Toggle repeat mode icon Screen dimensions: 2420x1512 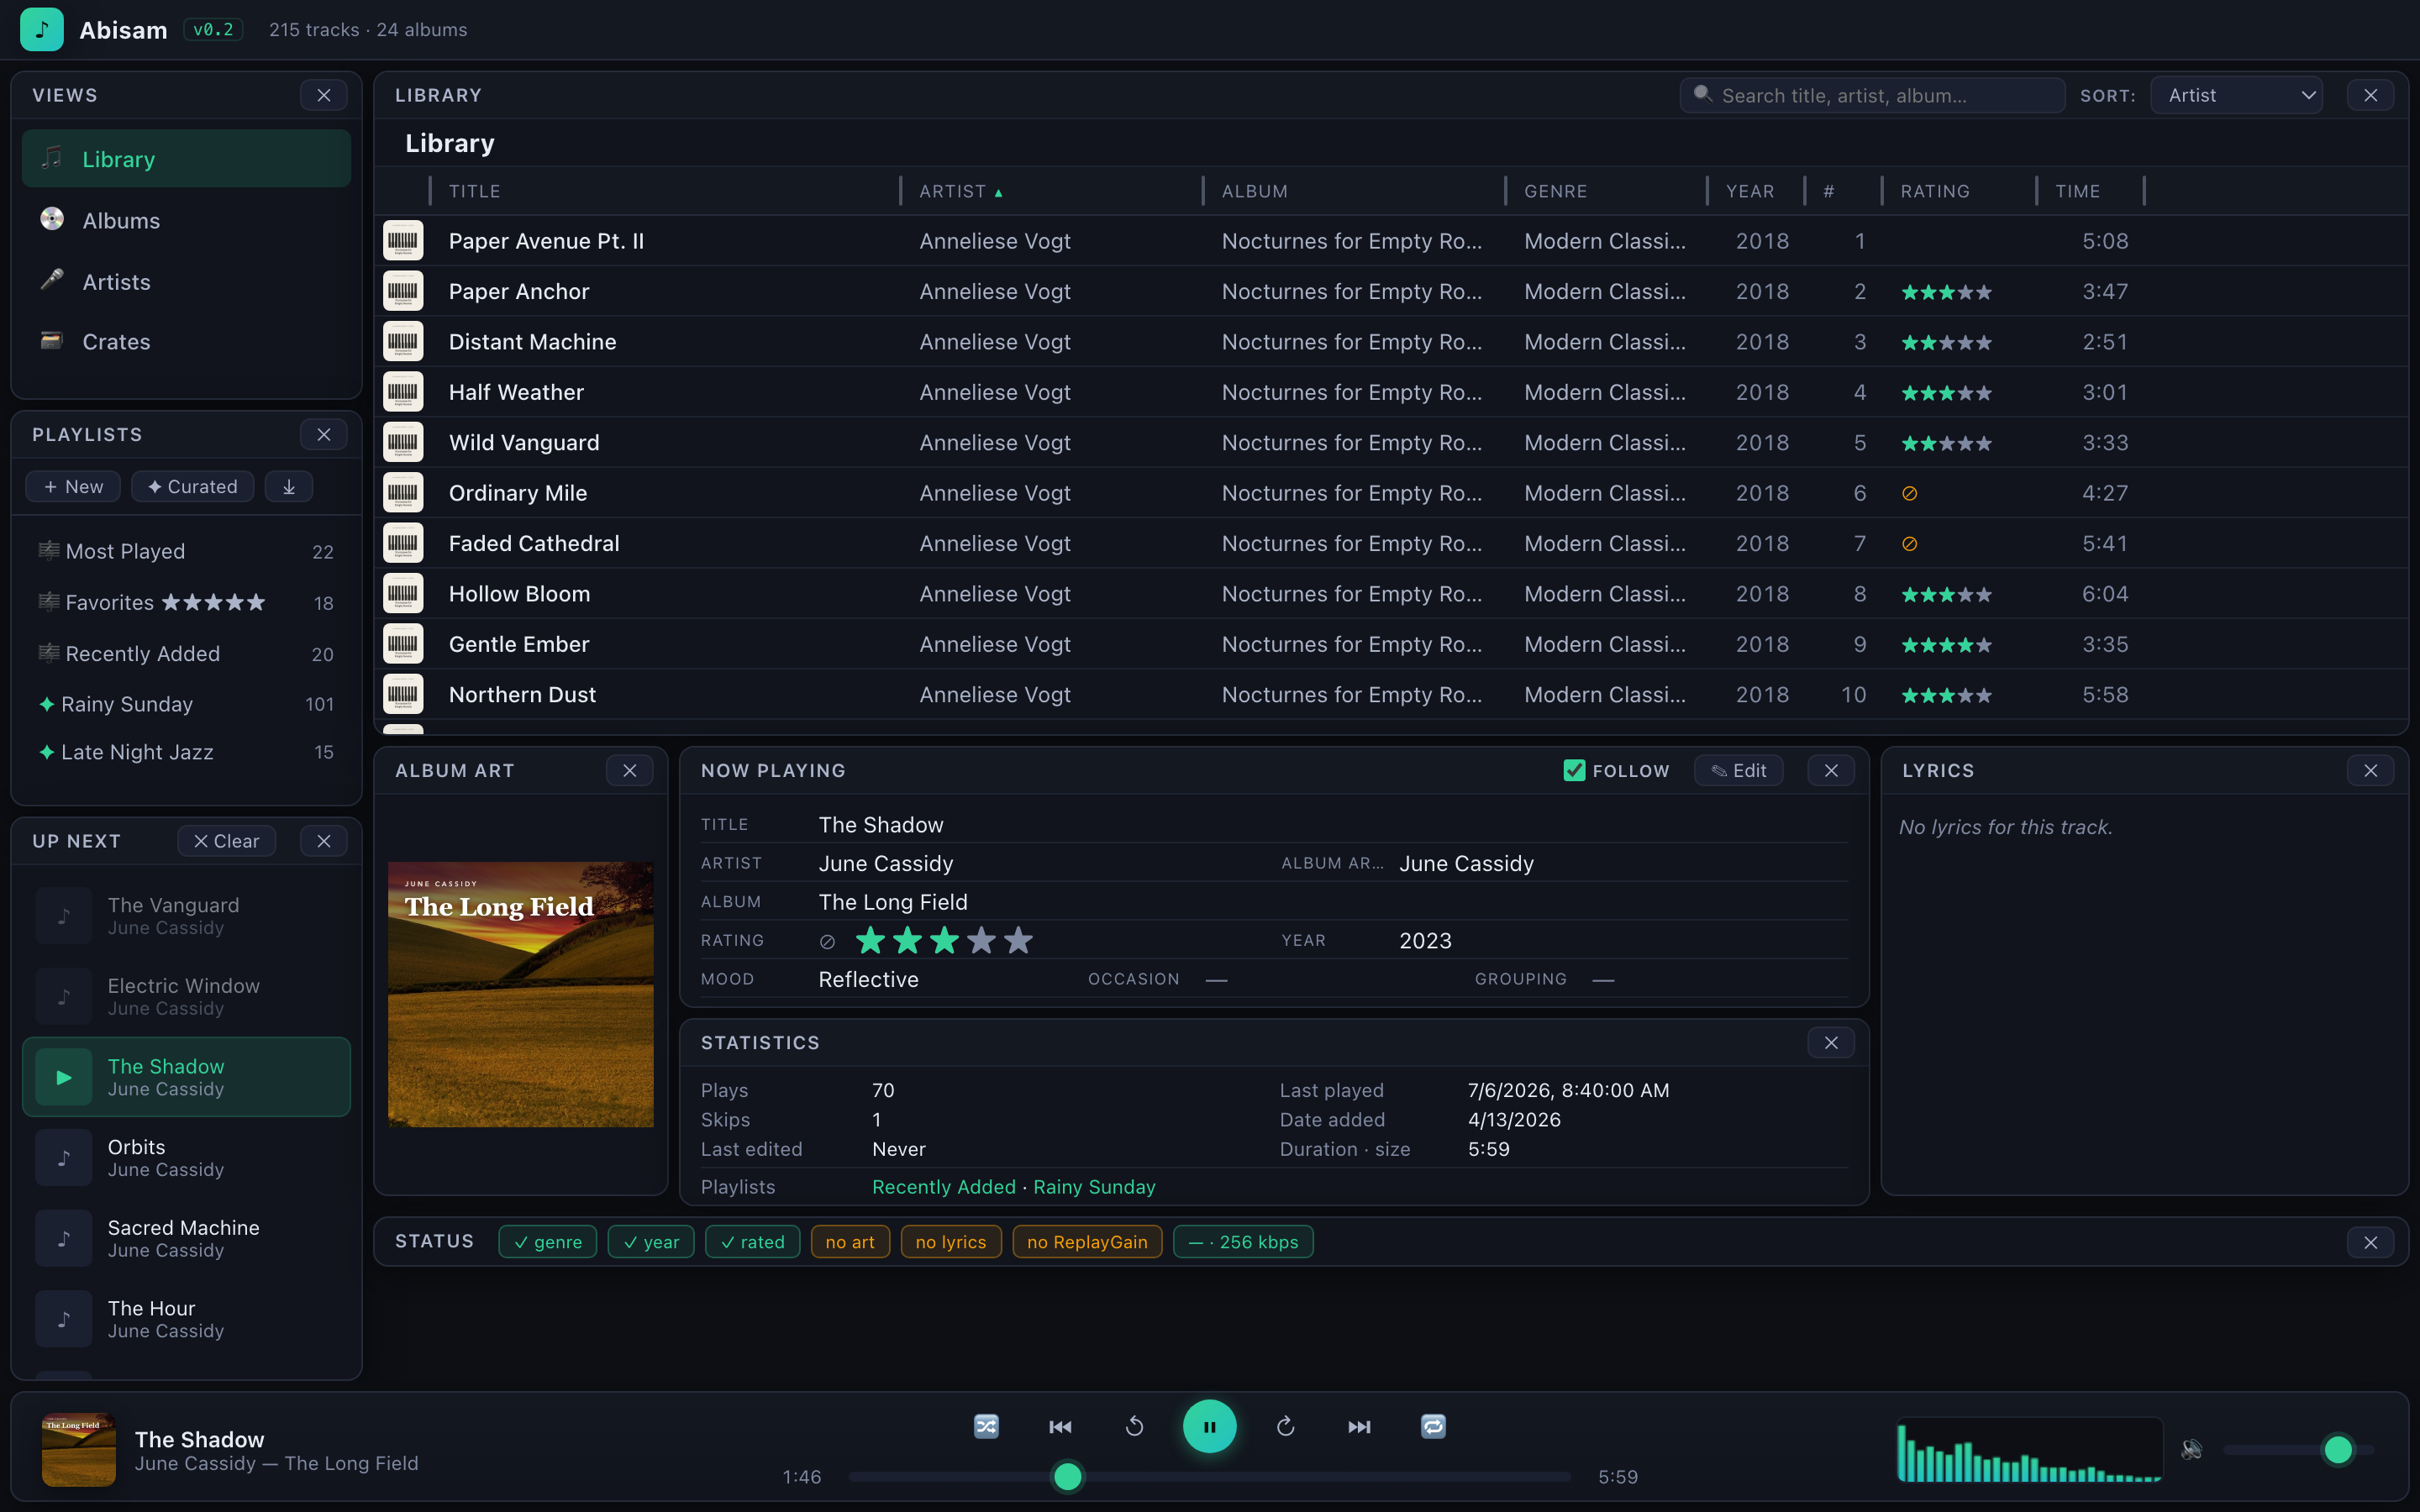pyautogui.click(x=1433, y=1426)
